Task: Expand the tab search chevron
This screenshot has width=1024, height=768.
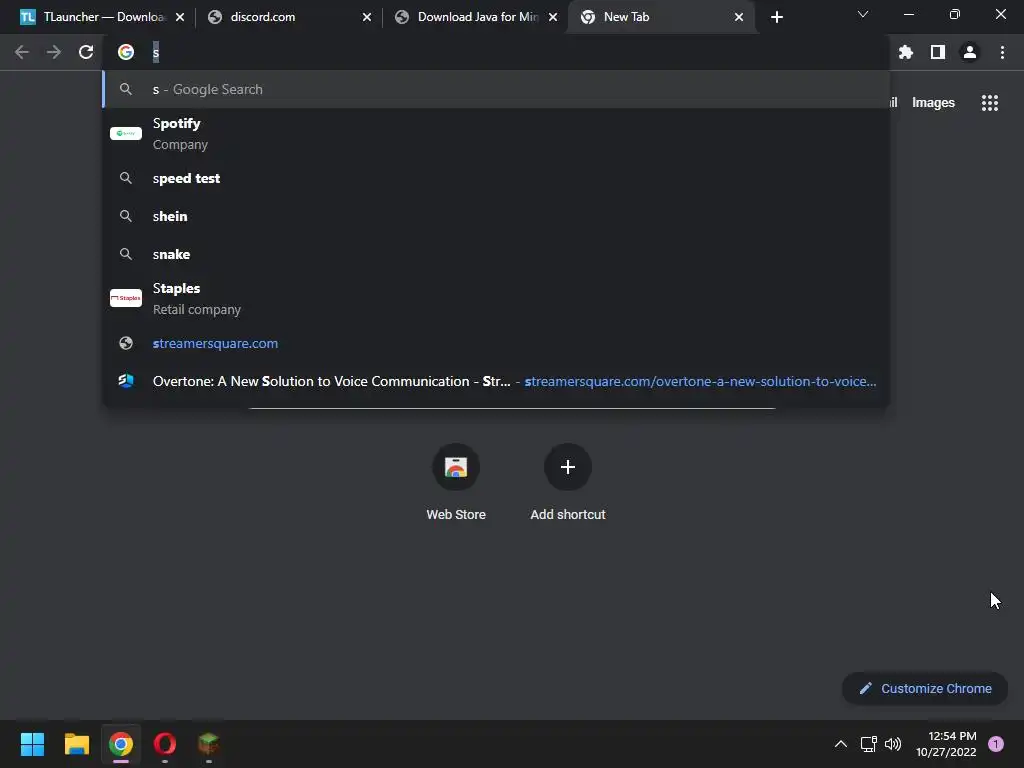Action: tap(863, 14)
